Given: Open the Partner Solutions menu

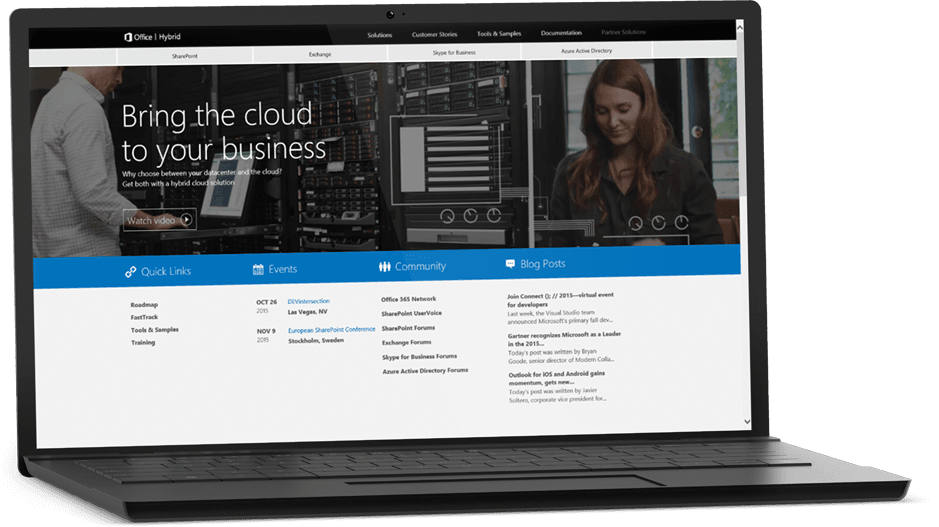Looking at the screenshot, I should point(623,32).
